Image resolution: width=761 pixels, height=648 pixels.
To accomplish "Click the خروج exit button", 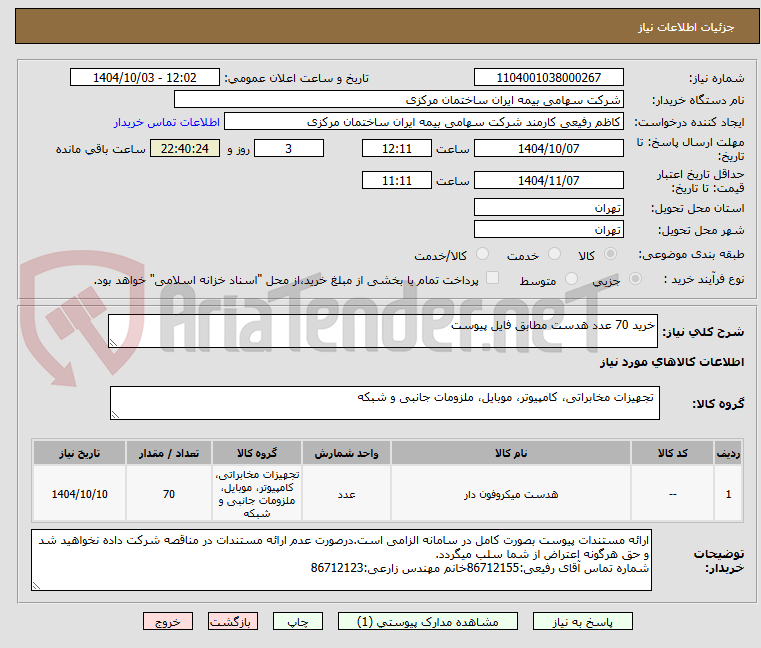I will click(x=168, y=621).
